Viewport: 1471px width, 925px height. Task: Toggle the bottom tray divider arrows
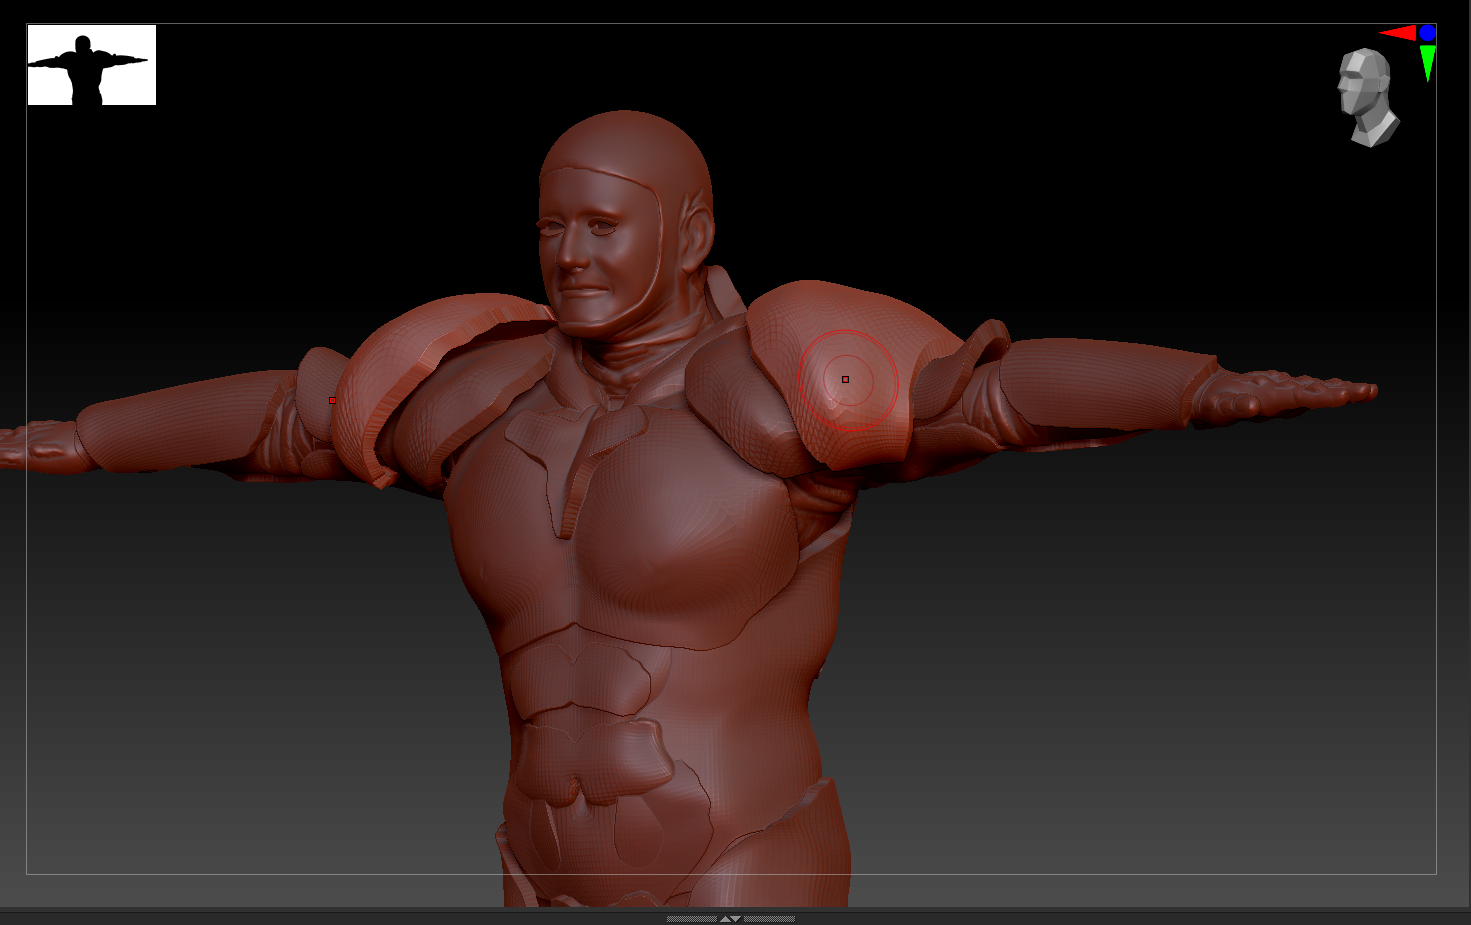tap(731, 918)
